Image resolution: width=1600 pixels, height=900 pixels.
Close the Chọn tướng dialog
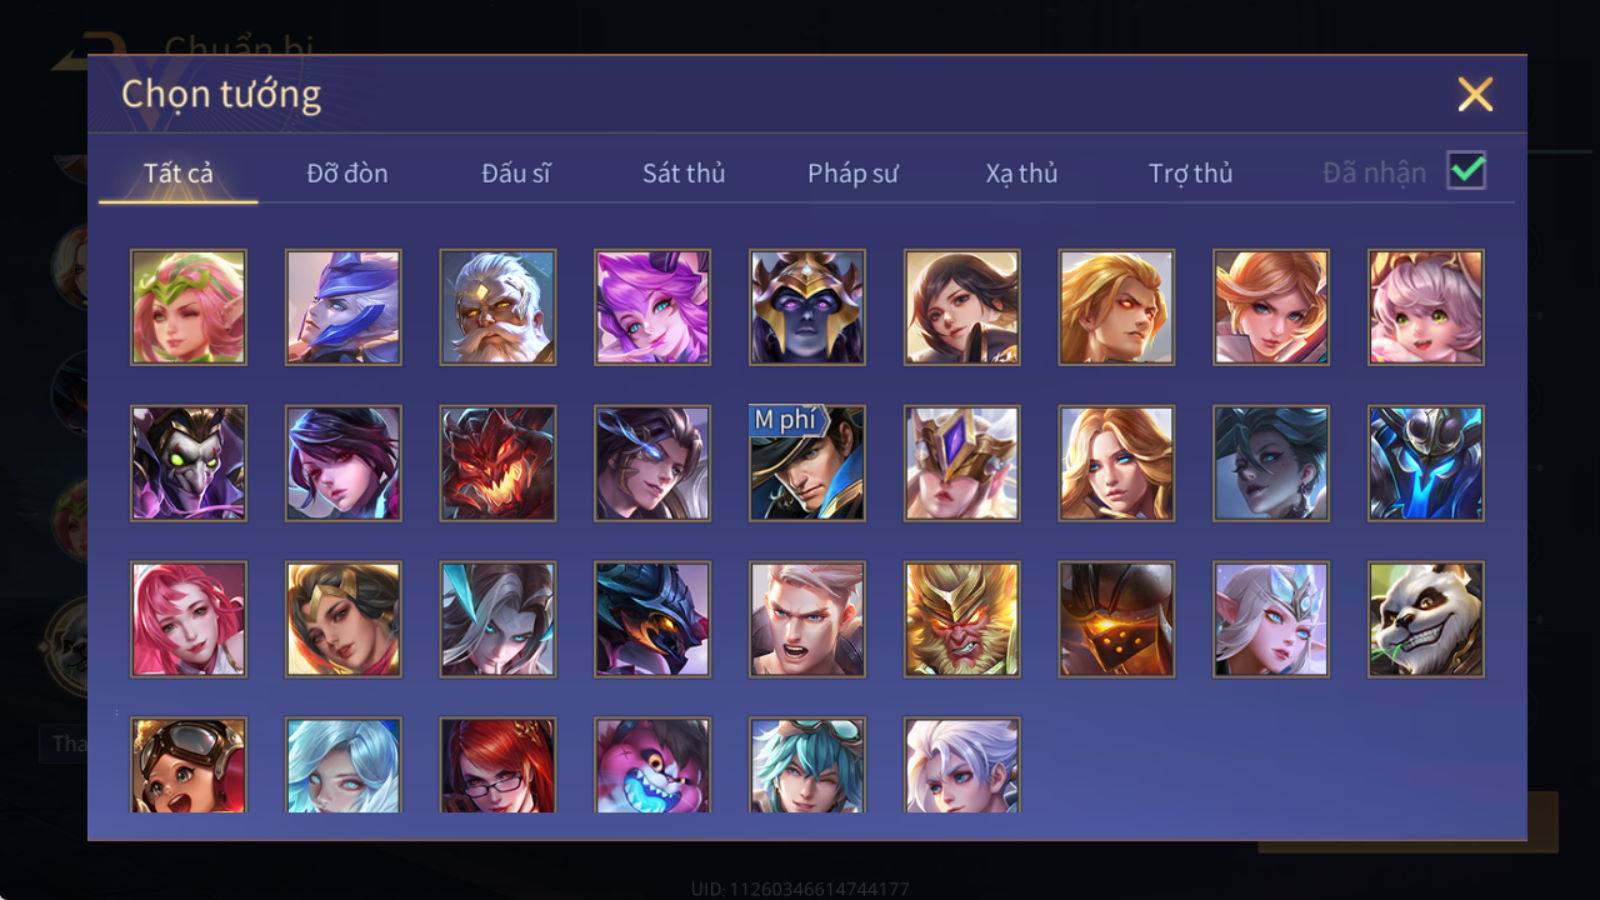(x=1475, y=95)
